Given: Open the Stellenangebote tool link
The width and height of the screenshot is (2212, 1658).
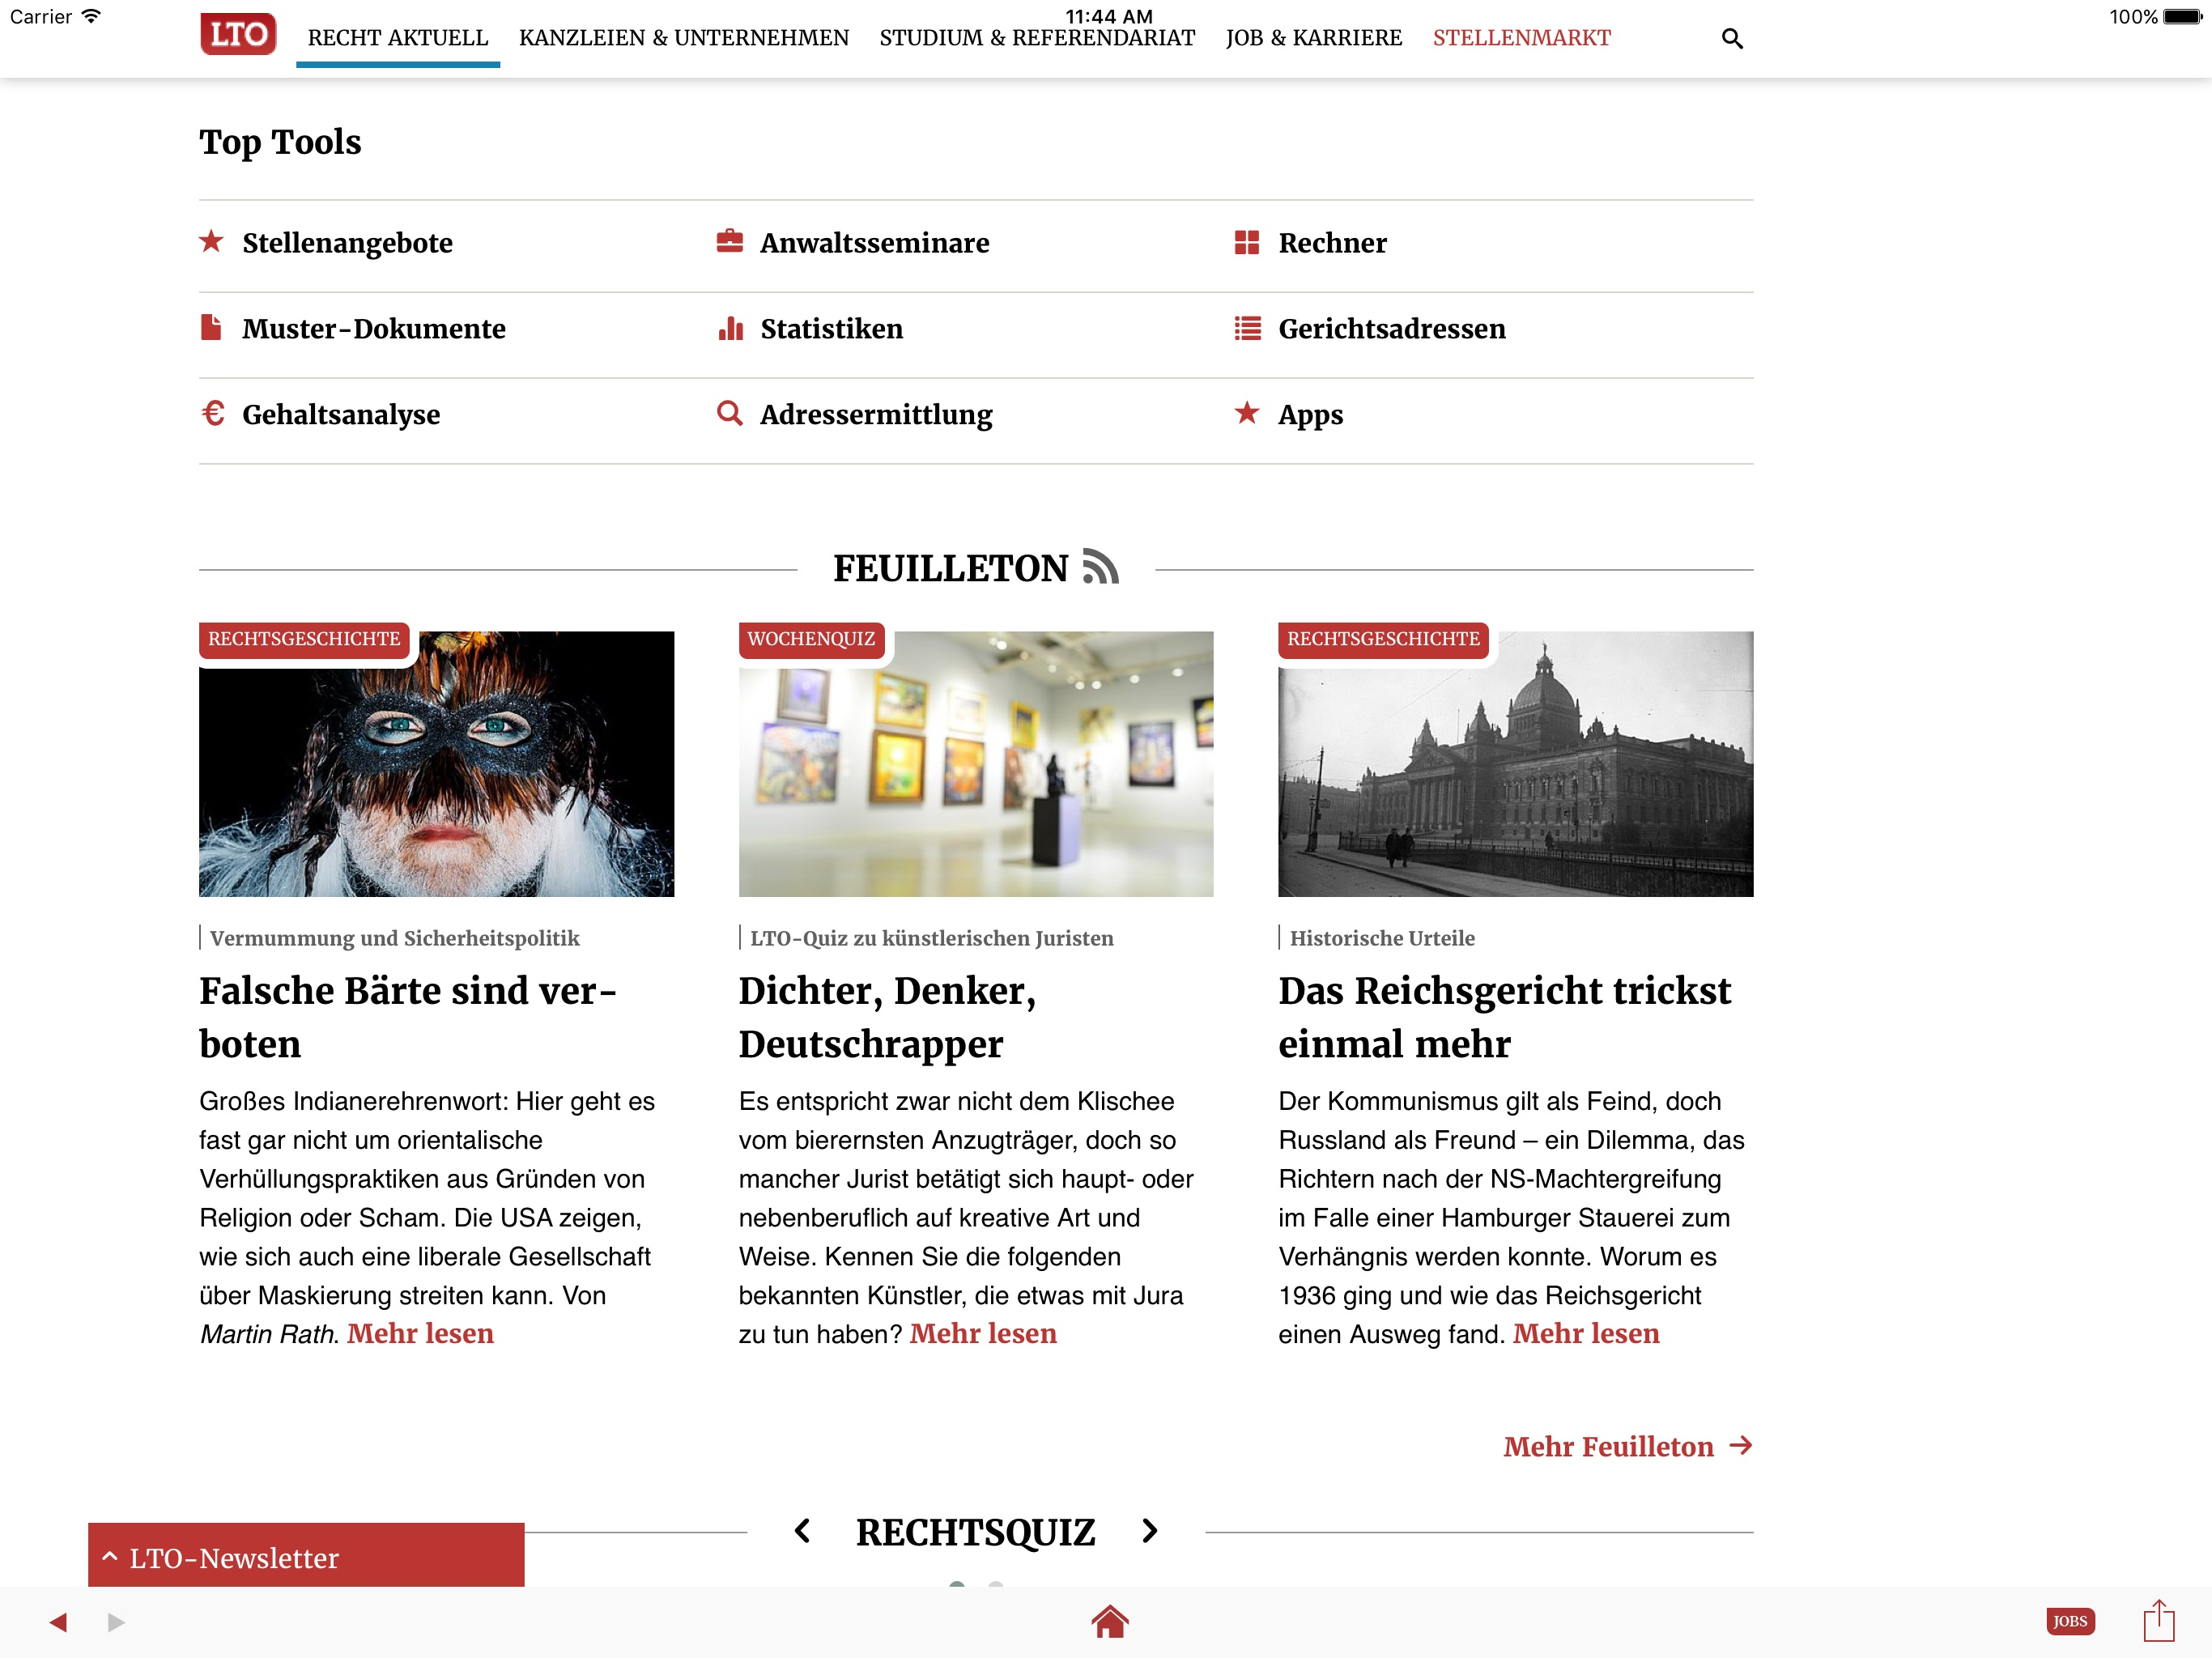Looking at the screenshot, I should pyautogui.click(x=347, y=243).
